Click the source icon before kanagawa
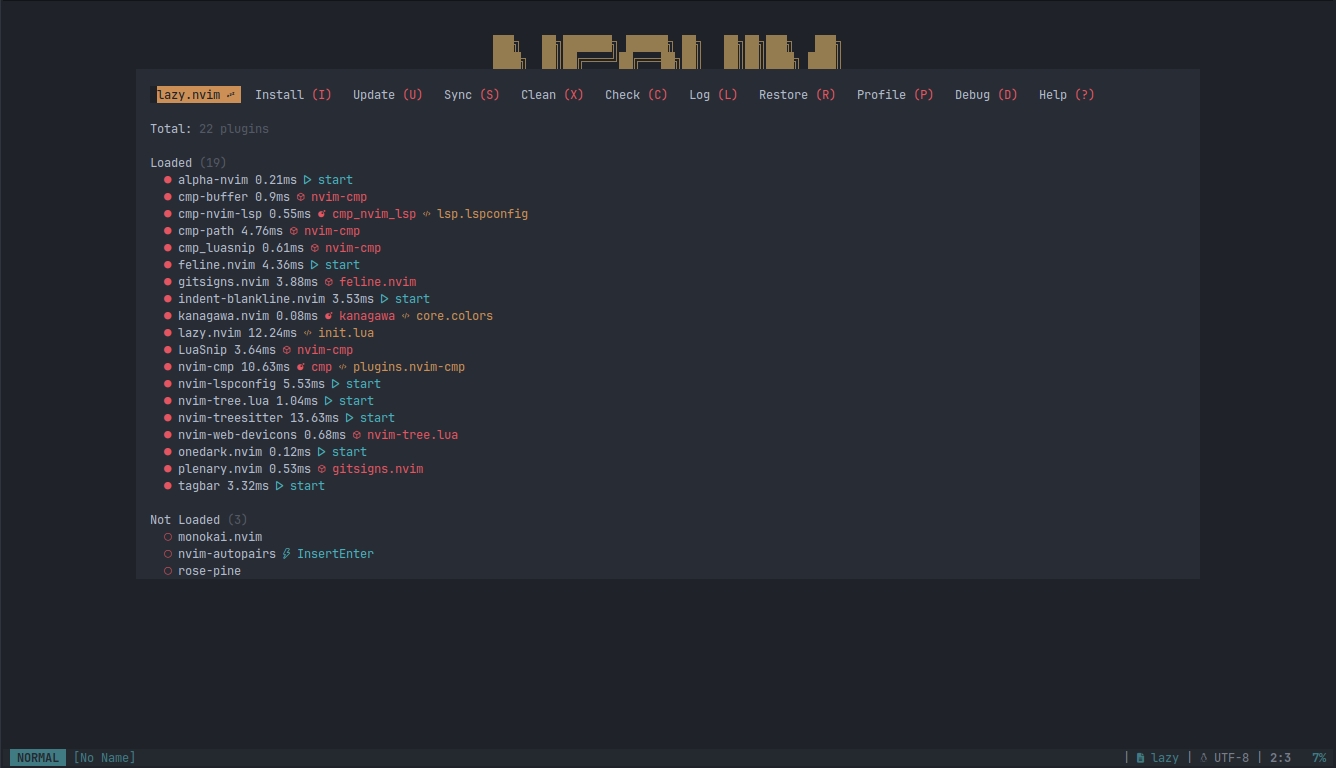The height and width of the screenshot is (768, 1336). (329, 316)
